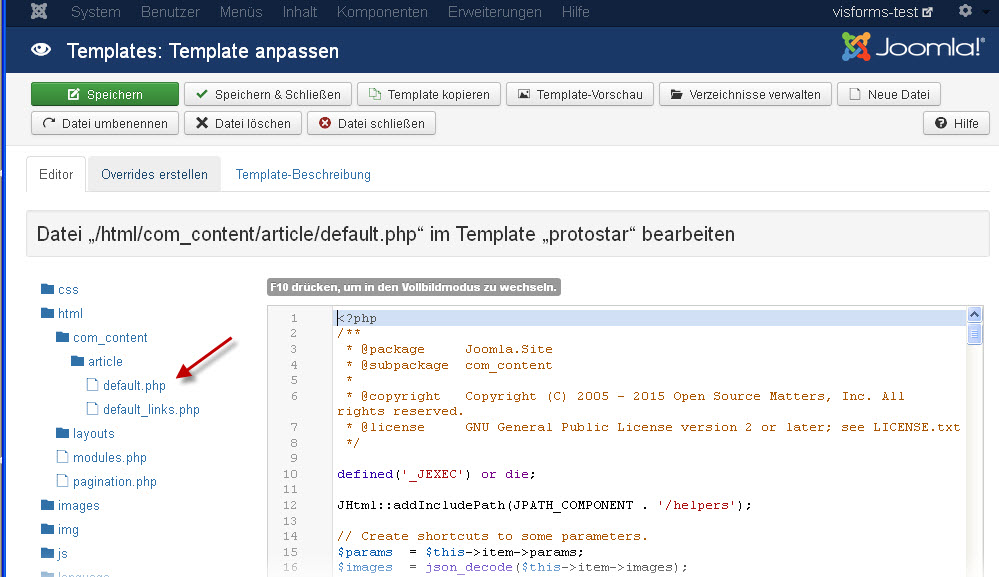Image resolution: width=999 pixels, height=577 pixels.
Task: Click line number 10 in gutter
Action: [x=290, y=474]
